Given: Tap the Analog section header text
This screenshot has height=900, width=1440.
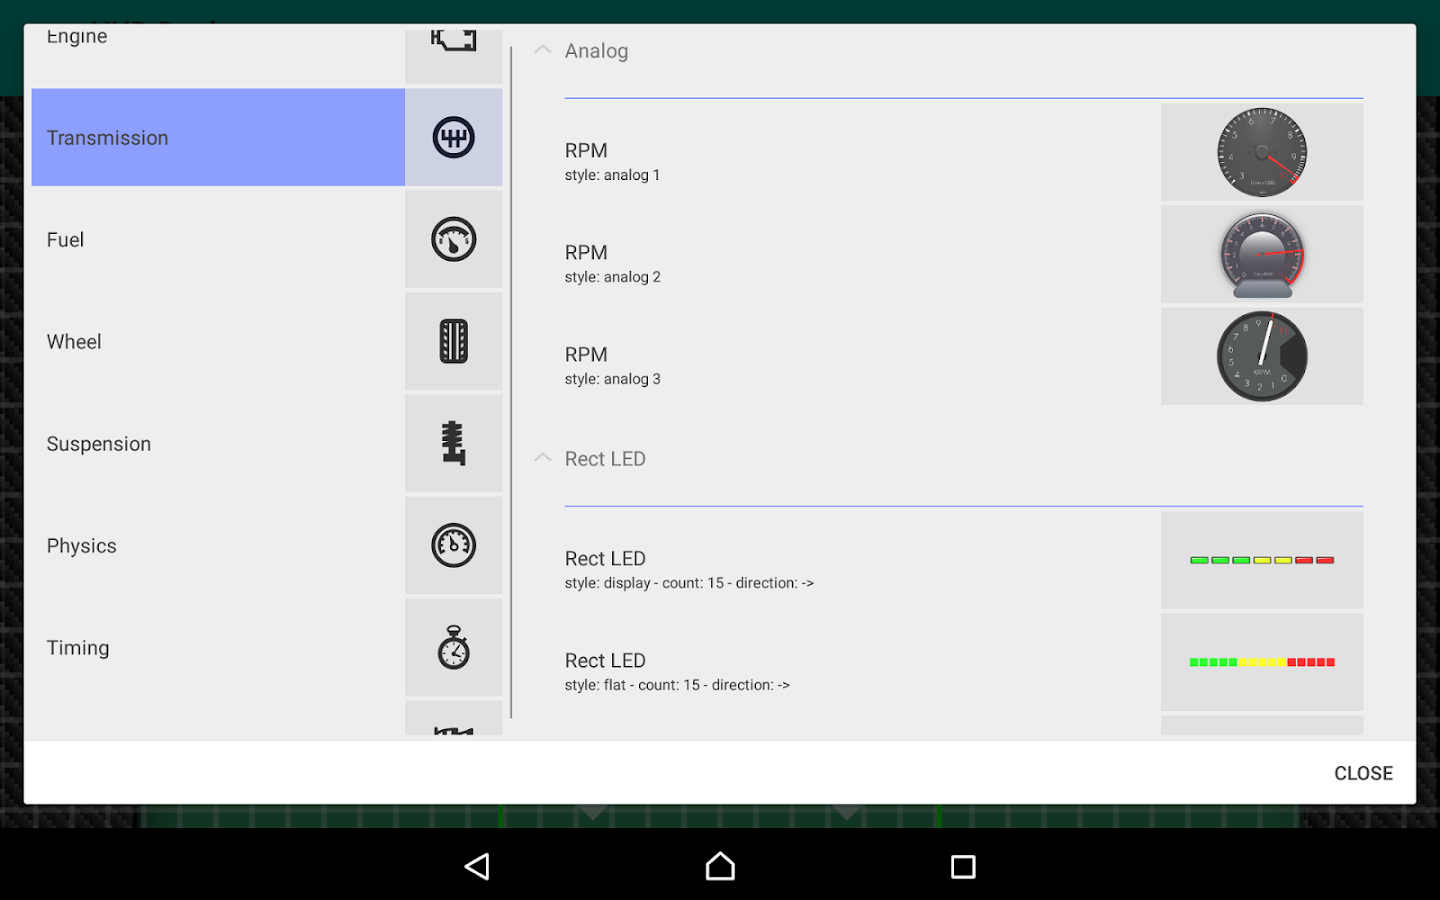Looking at the screenshot, I should point(596,51).
